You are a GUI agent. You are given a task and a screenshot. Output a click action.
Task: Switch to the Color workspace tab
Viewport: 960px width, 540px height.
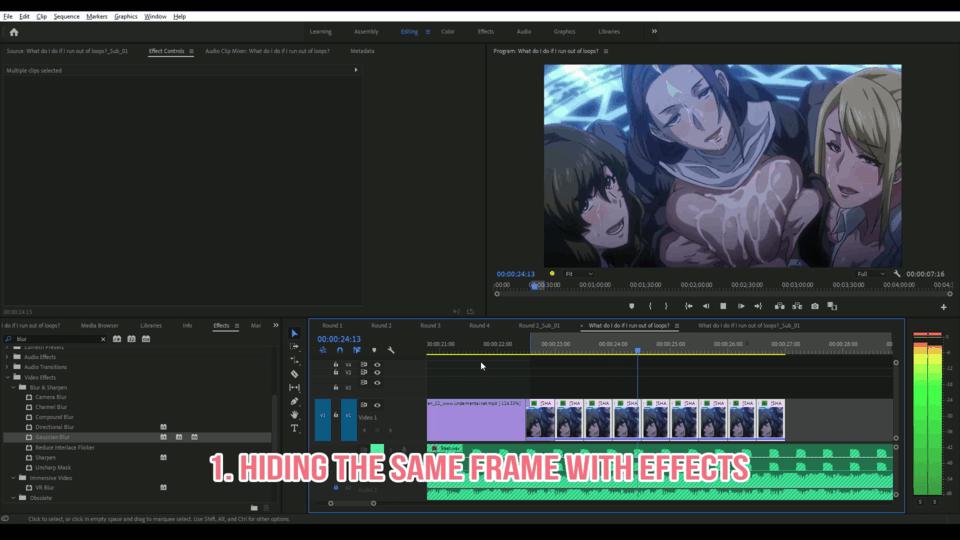pos(448,32)
